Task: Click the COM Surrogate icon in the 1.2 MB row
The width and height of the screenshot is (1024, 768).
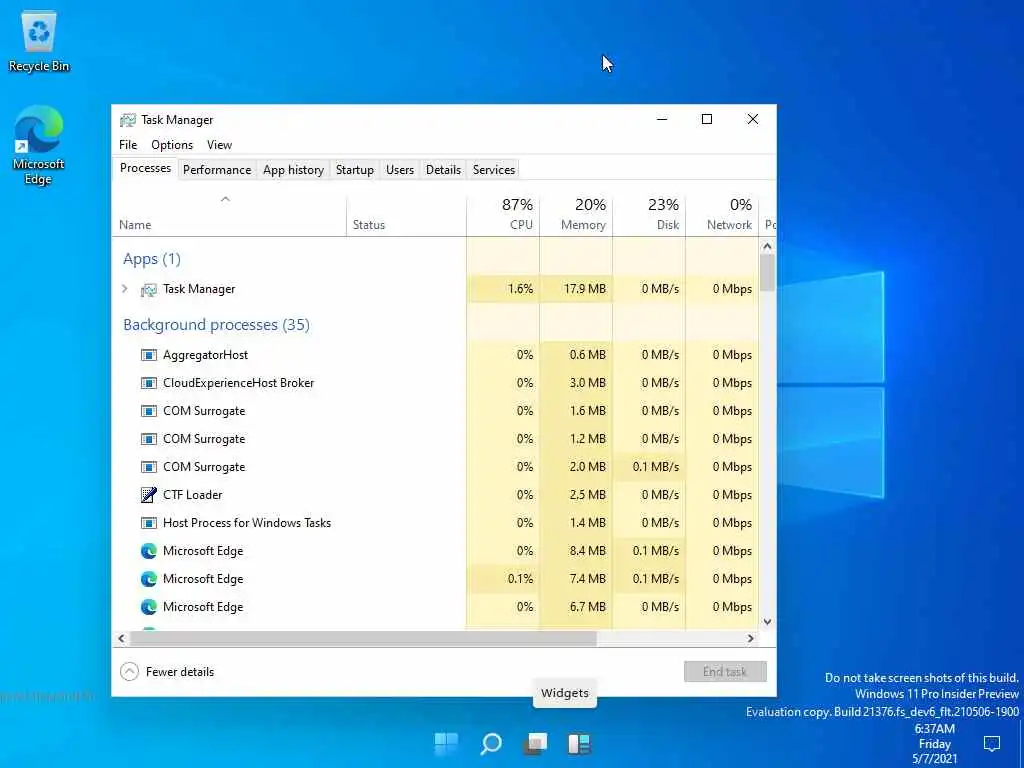Action: pyautogui.click(x=149, y=440)
